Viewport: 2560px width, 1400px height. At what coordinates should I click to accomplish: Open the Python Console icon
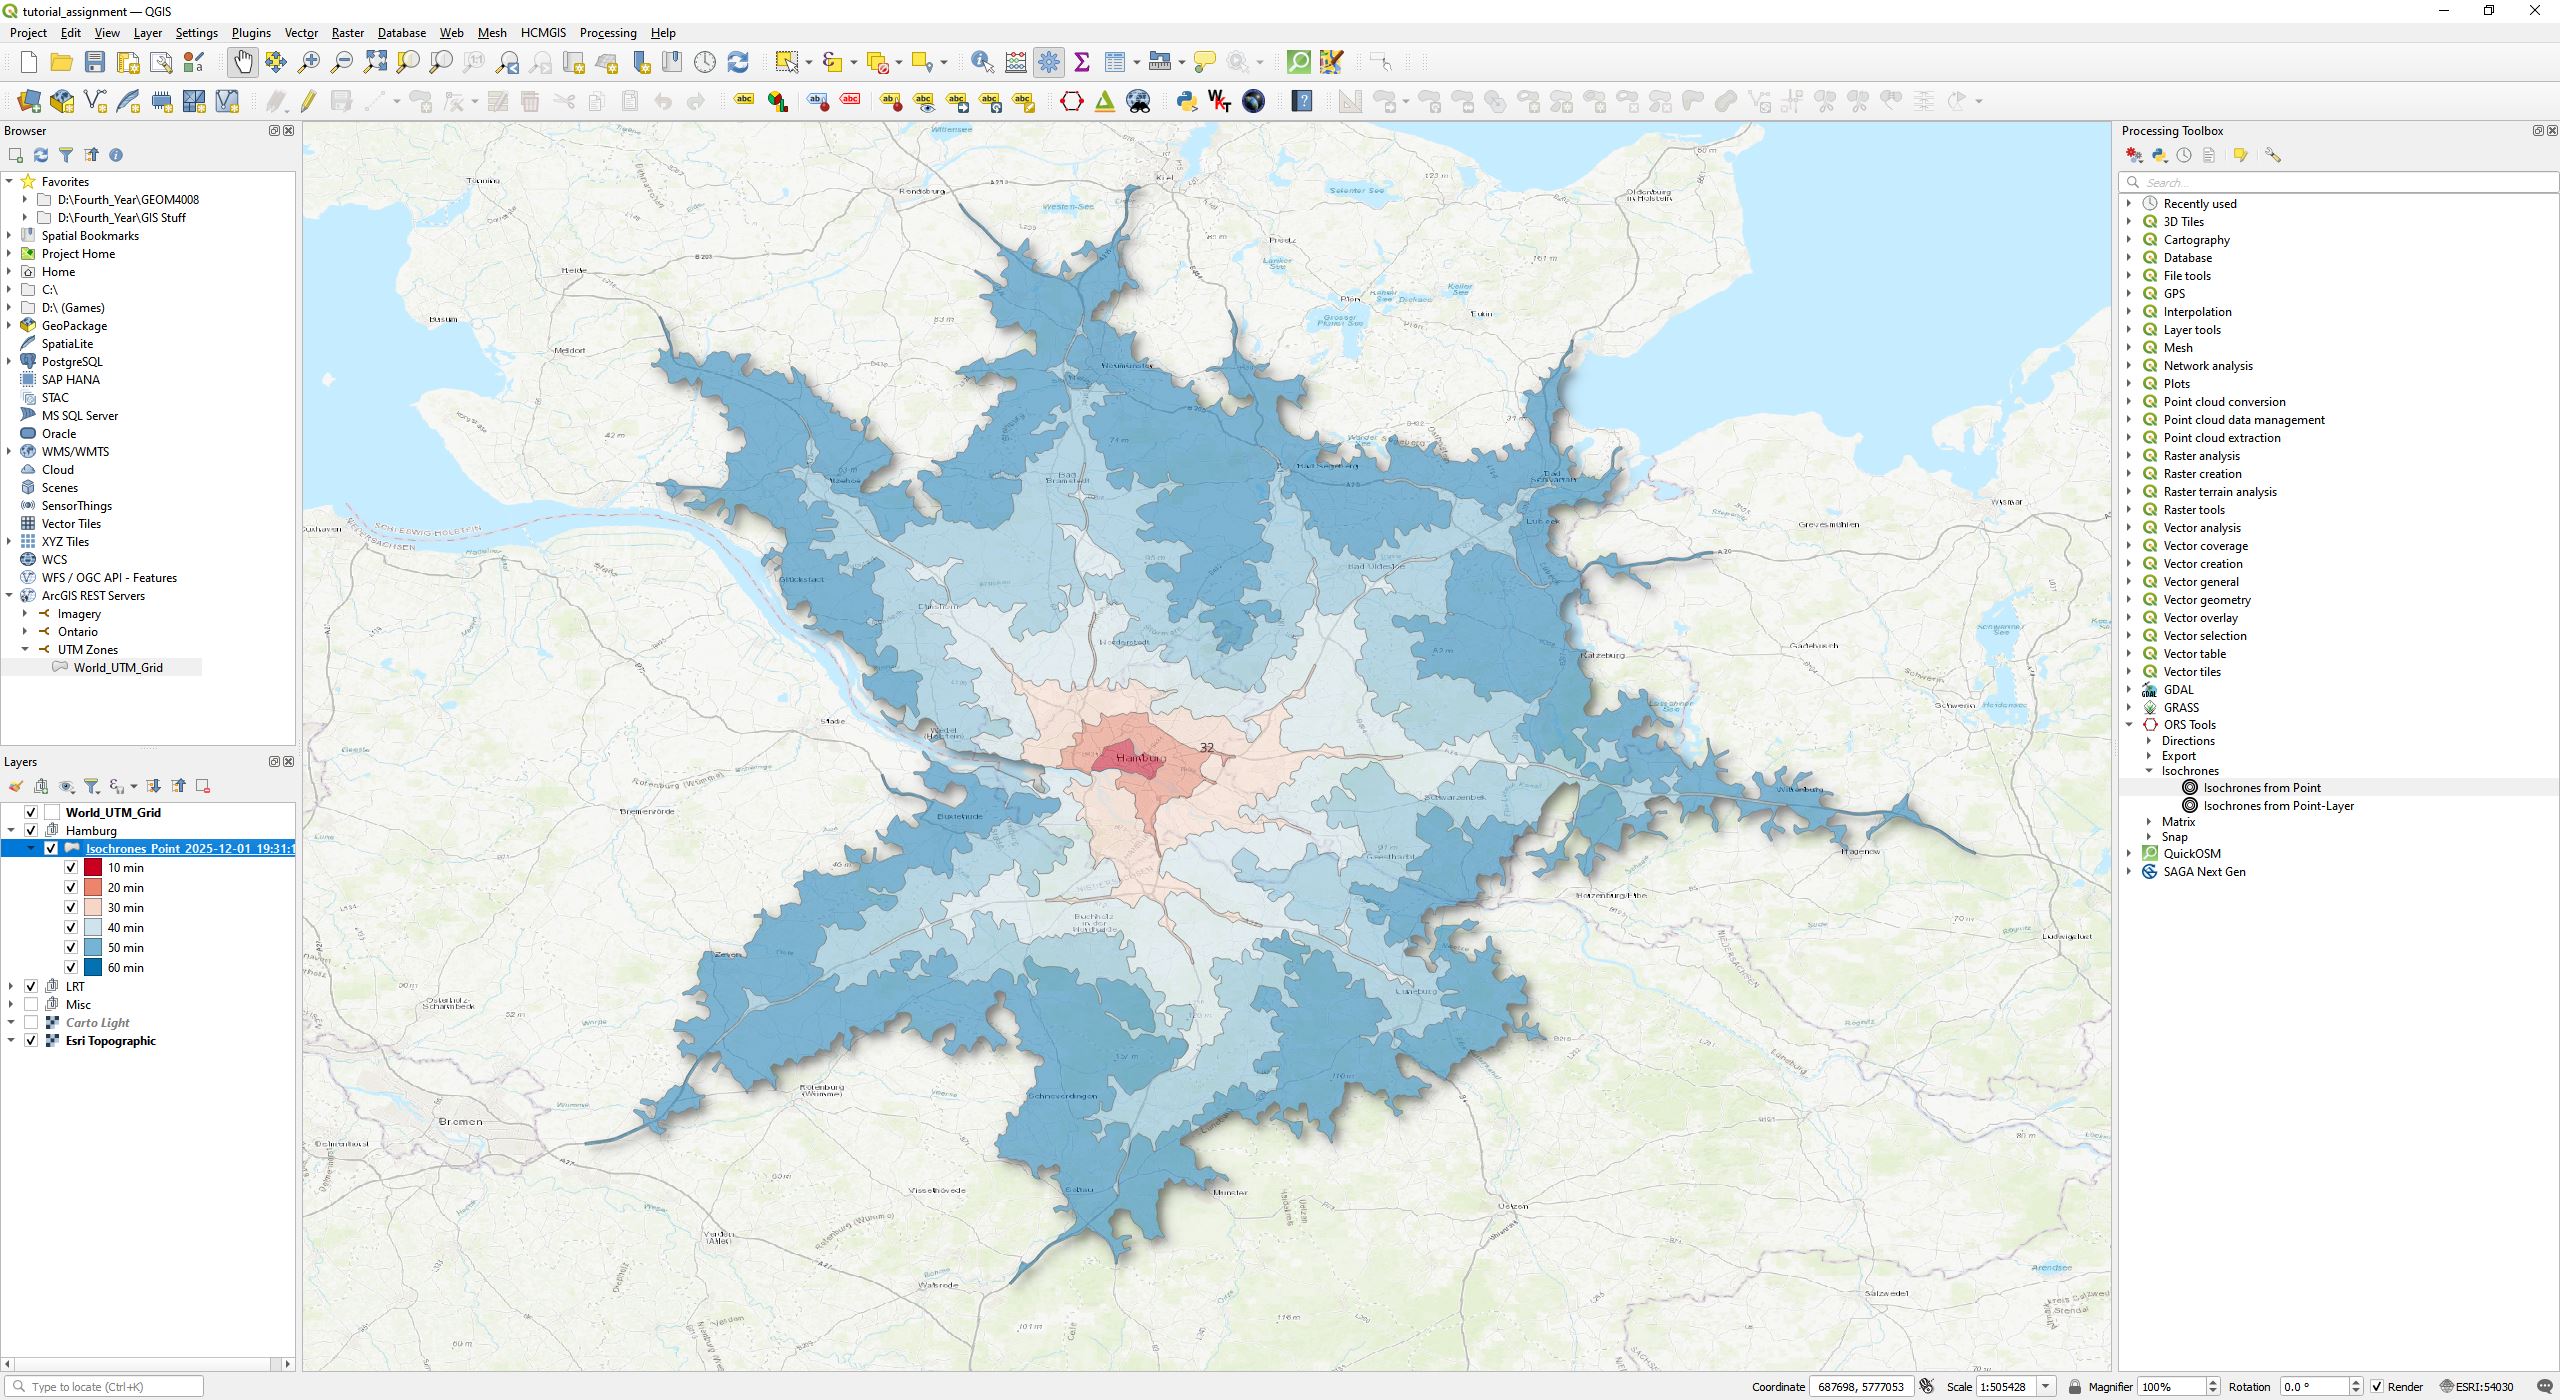click(1187, 101)
